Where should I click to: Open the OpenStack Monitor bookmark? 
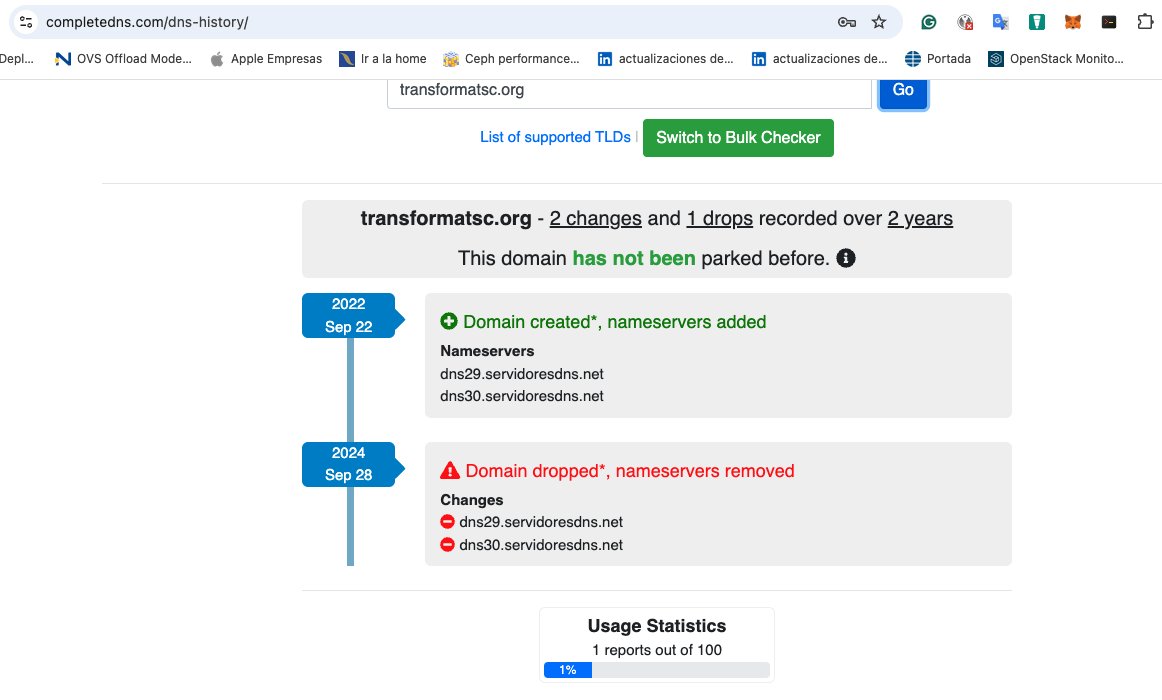1056,59
